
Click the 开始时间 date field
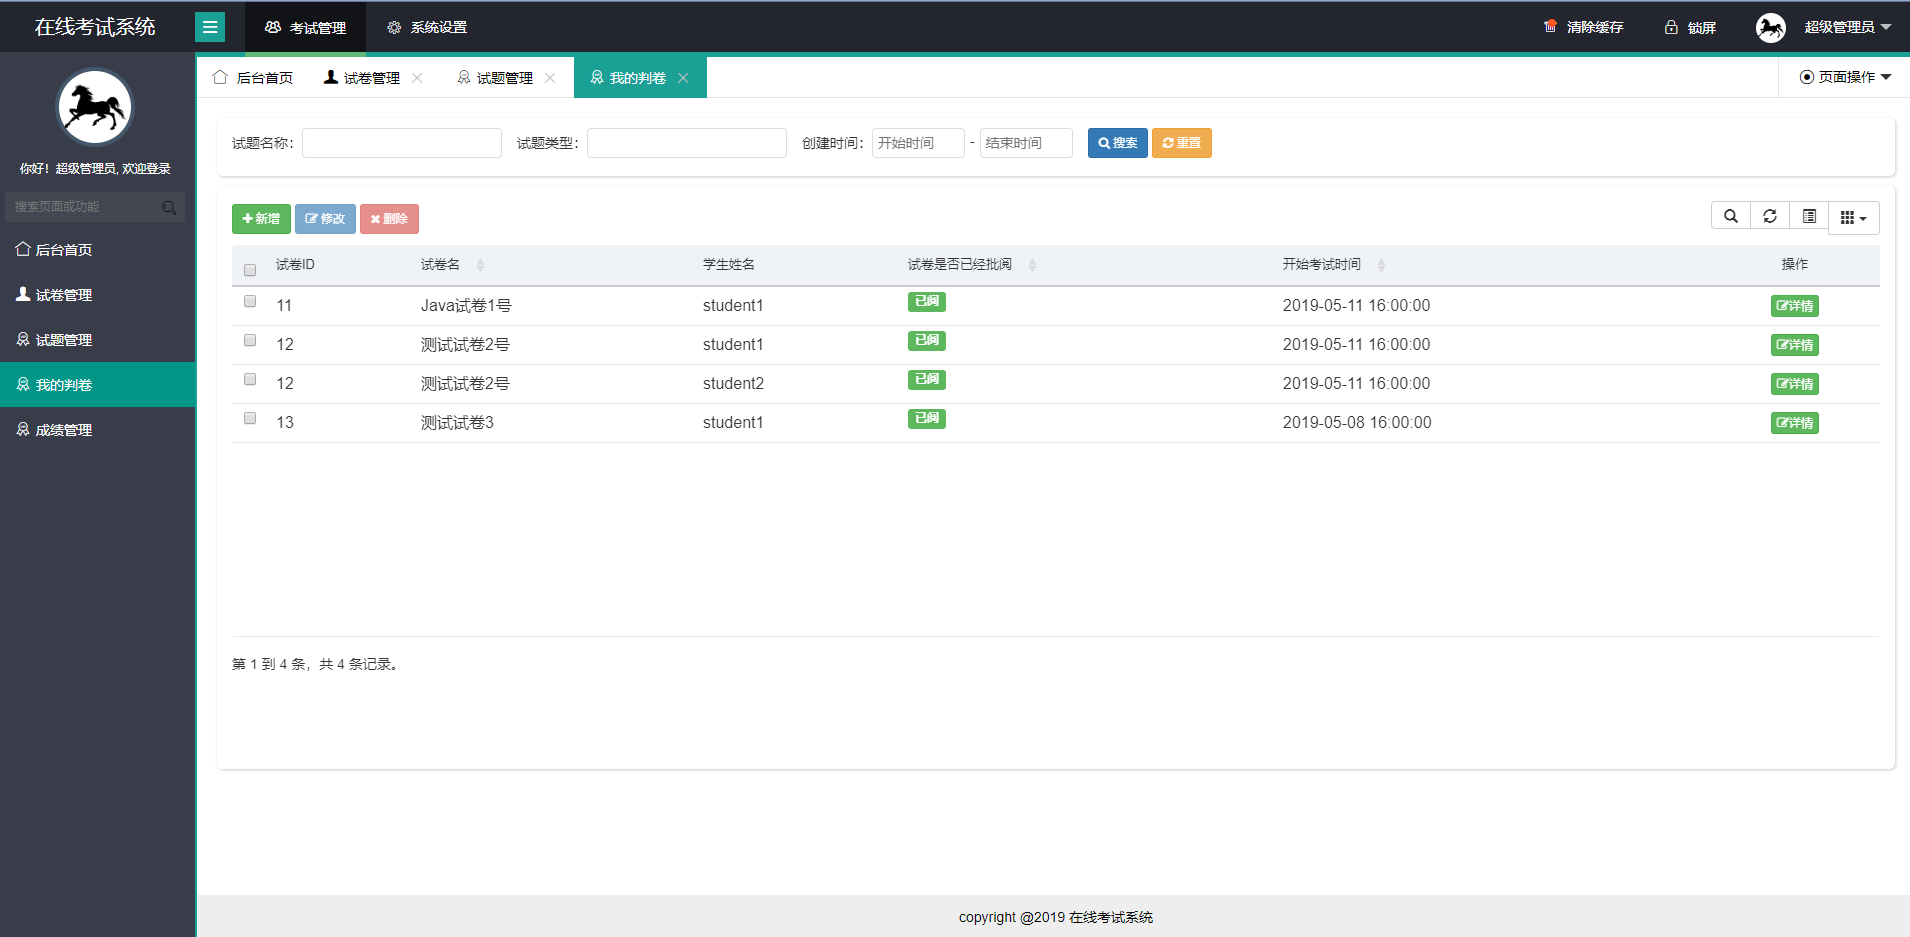[918, 143]
